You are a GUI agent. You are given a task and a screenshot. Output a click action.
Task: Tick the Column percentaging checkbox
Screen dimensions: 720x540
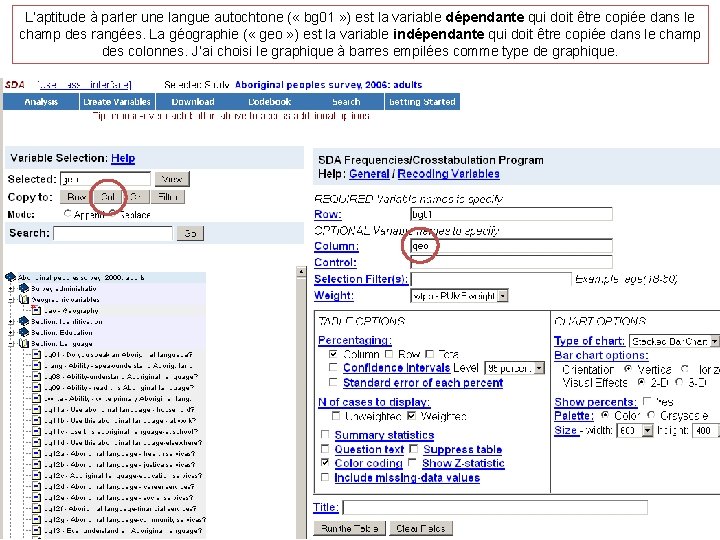click(333, 354)
